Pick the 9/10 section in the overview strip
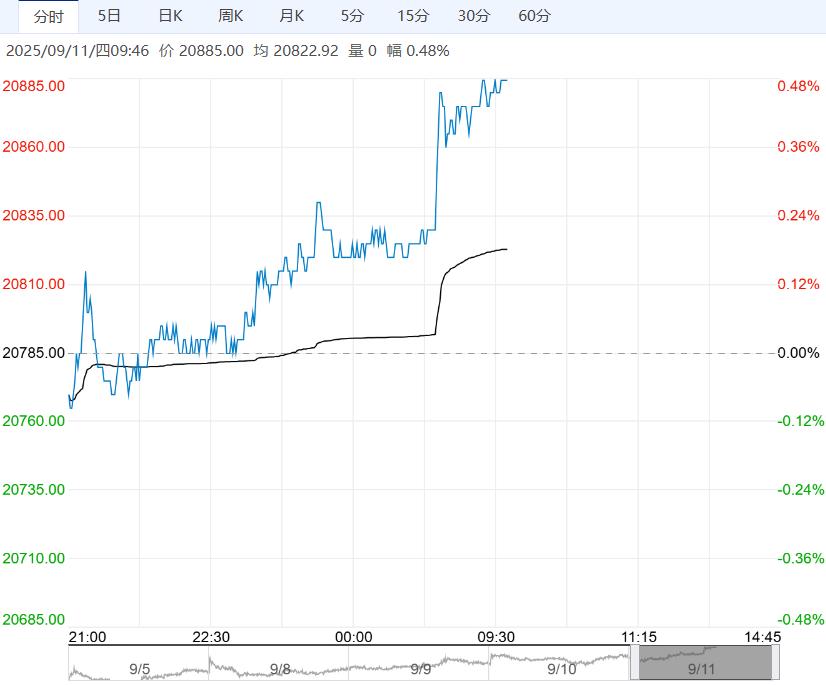The height and width of the screenshot is (685, 826). click(562, 668)
